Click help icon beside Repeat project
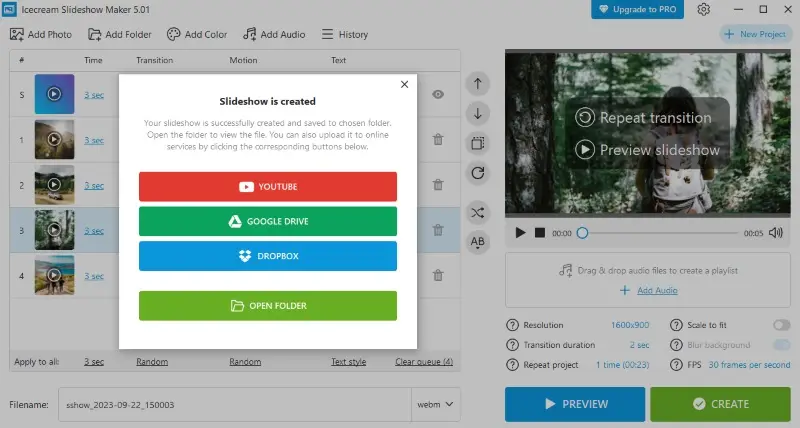The width and height of the screenshot is (800, 428). 512,365
